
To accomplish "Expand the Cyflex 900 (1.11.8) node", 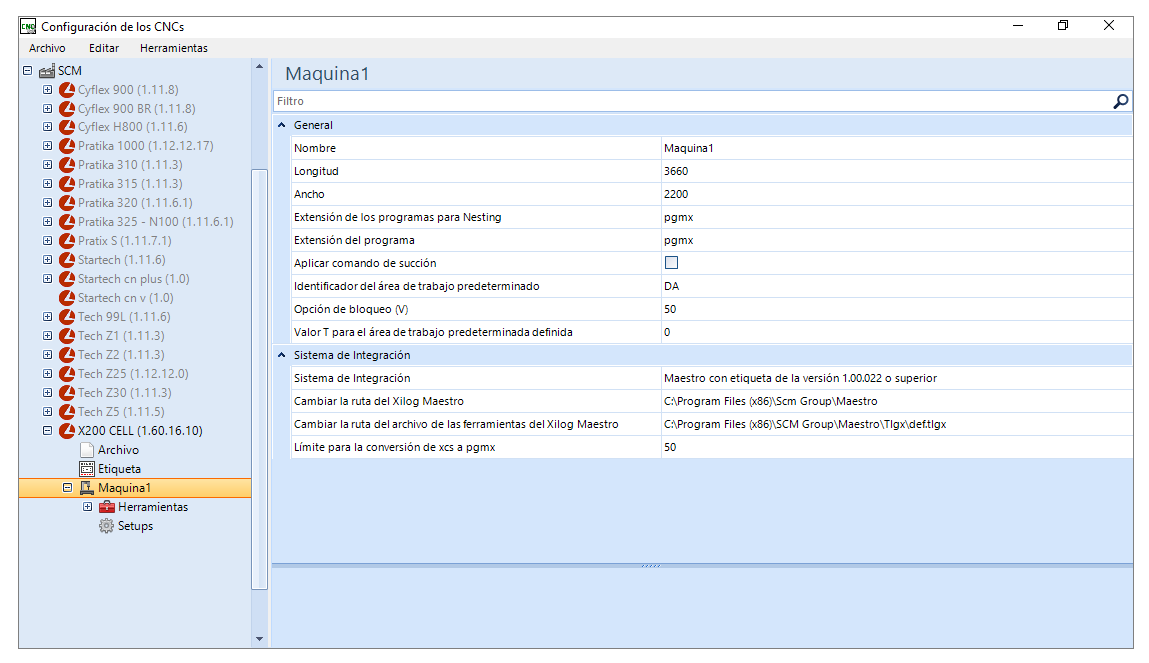I will pos(48,89).
